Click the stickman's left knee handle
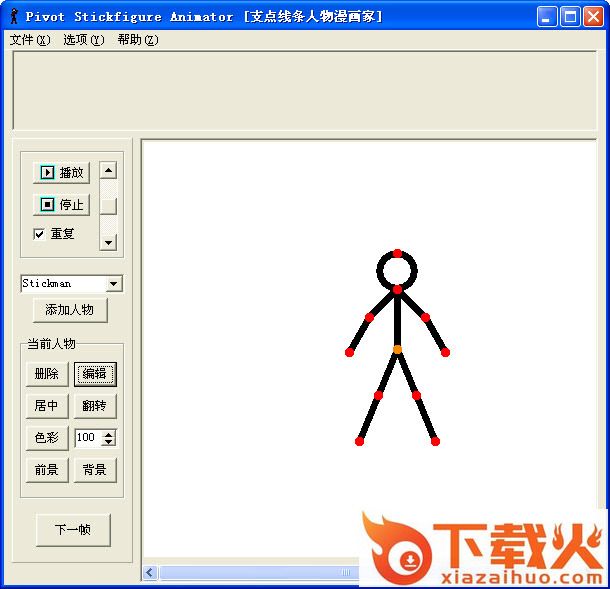This screenshot has height=589, width=610. pos(378,396)
